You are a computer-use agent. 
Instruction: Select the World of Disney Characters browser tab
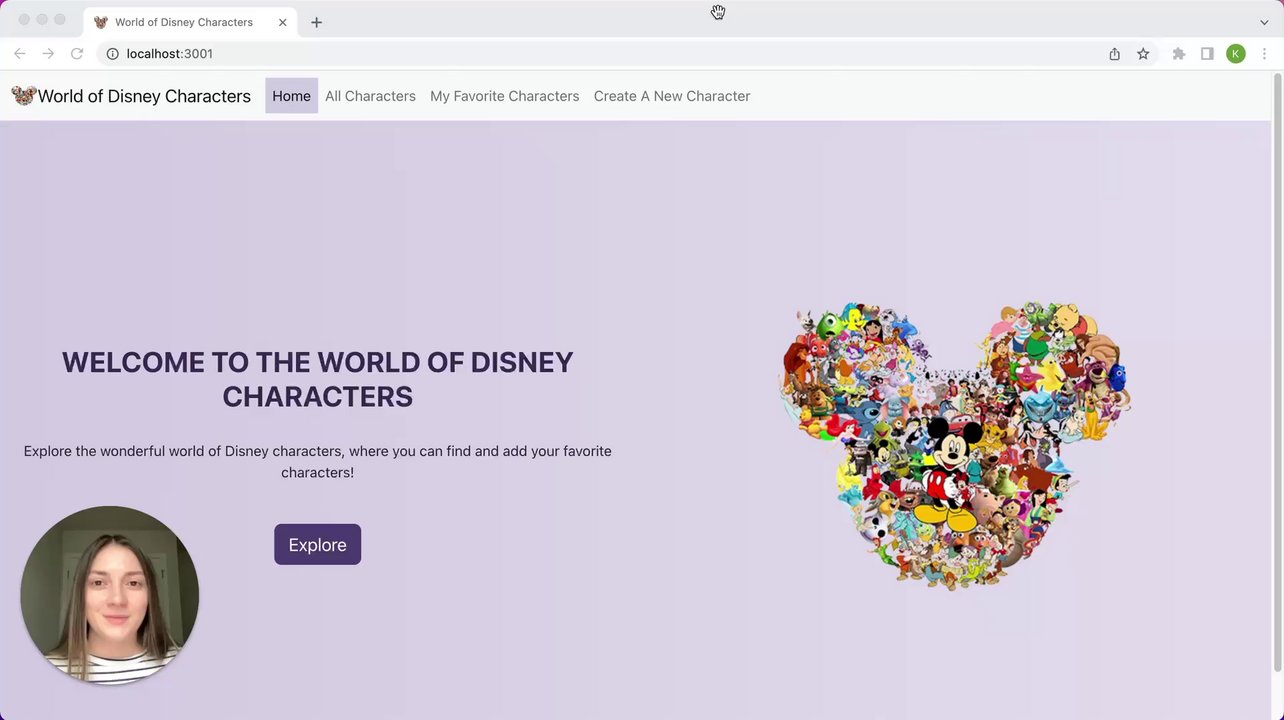[190, 22]
